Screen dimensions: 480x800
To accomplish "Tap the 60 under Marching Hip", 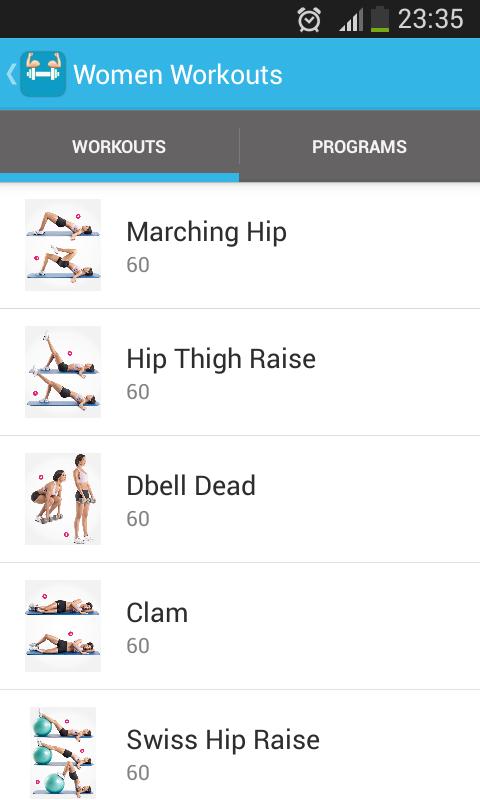I will 138,265.
